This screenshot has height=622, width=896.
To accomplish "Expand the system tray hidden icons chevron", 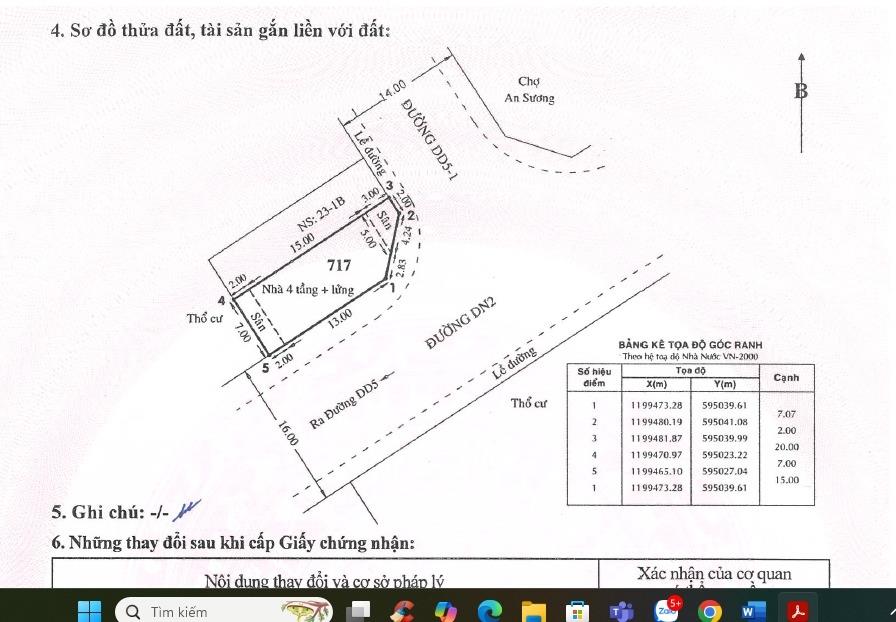I will pos(890,610).
